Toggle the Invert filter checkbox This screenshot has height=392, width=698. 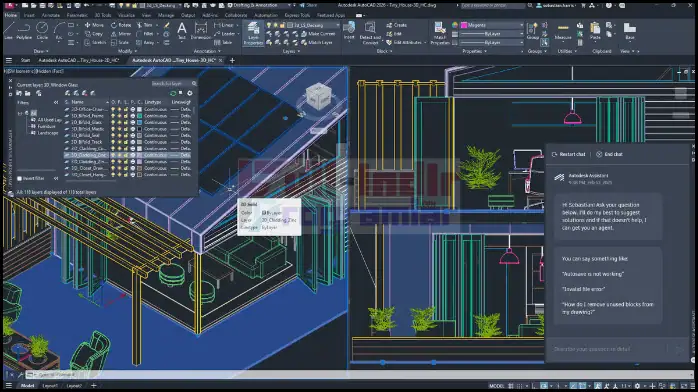pyautogui.click(x=19, y=178)
